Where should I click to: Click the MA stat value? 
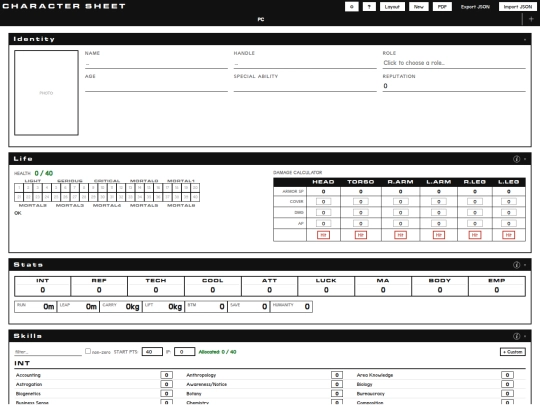tap(383, 290)
